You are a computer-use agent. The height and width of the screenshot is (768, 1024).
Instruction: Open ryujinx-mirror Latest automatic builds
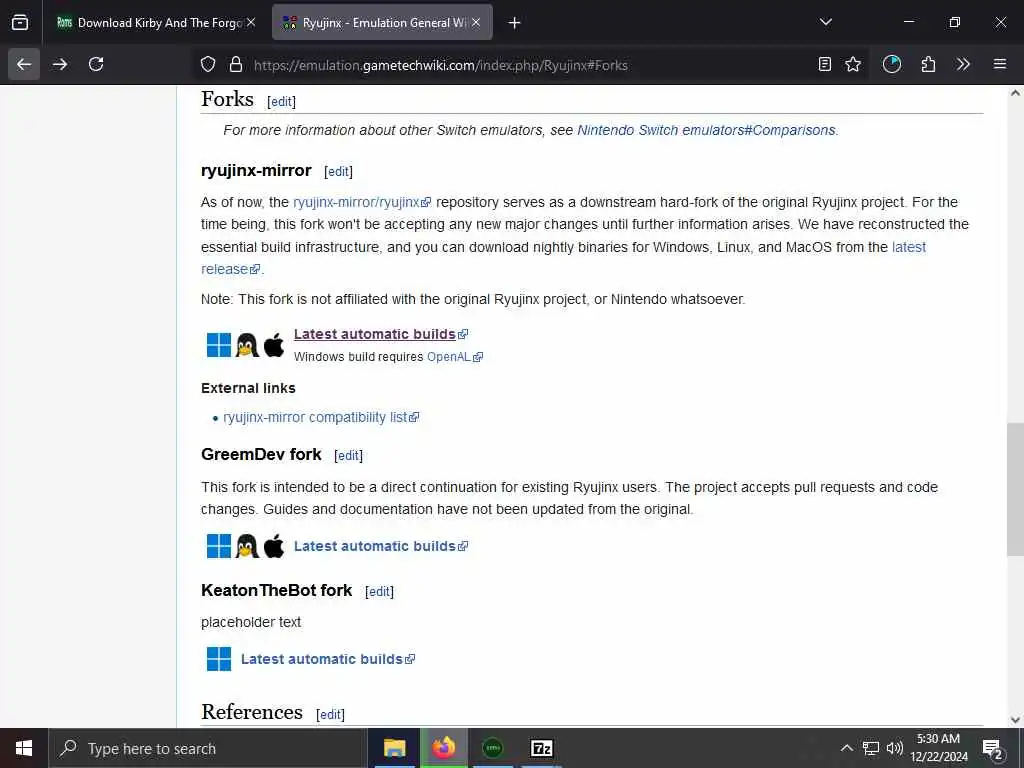[x=381, y=334]
